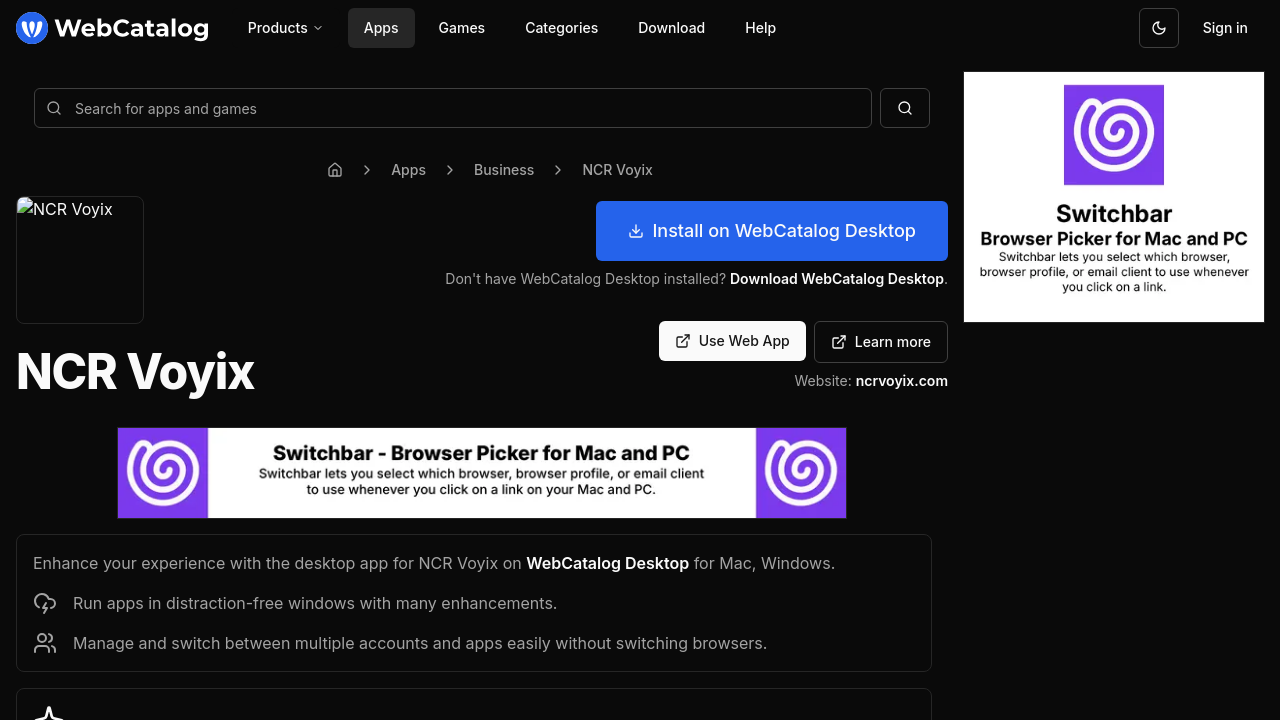Open the Business breadcrumb link

tap(504, 170)
